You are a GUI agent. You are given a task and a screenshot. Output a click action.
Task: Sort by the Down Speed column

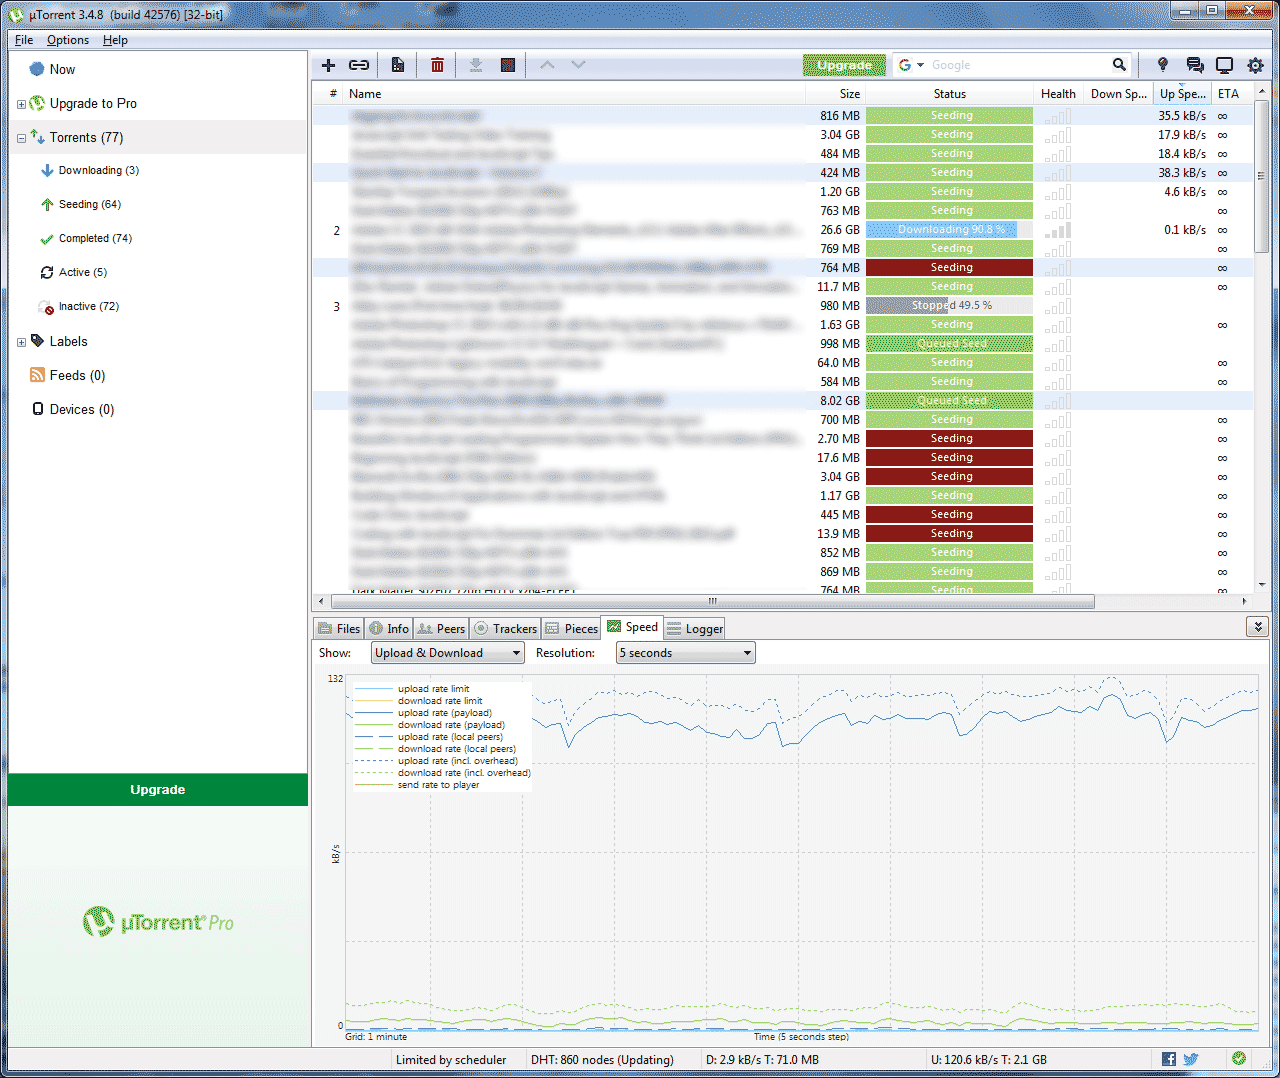(1118, 93)
